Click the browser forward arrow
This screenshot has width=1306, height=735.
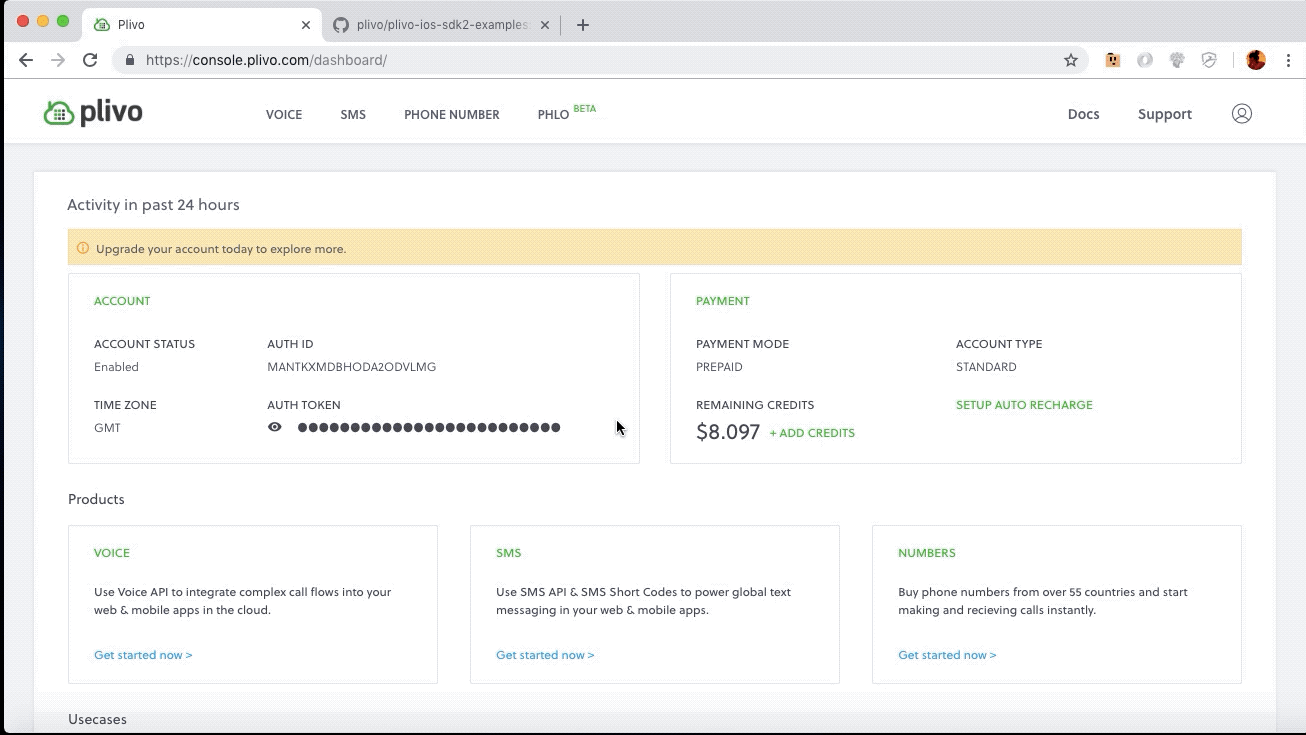[x=58, y=60]
